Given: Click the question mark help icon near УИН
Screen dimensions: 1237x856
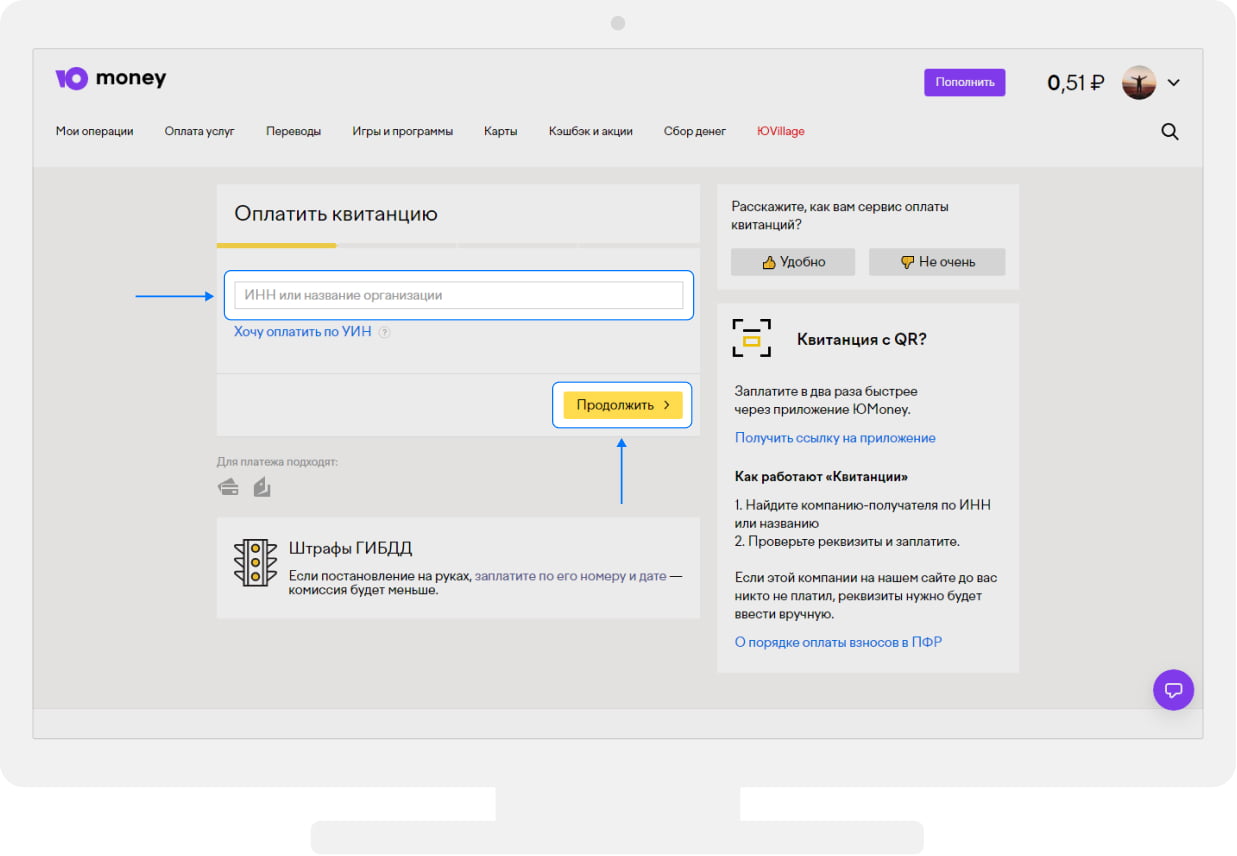Looking at the screenshot, I should click(384, 332).
